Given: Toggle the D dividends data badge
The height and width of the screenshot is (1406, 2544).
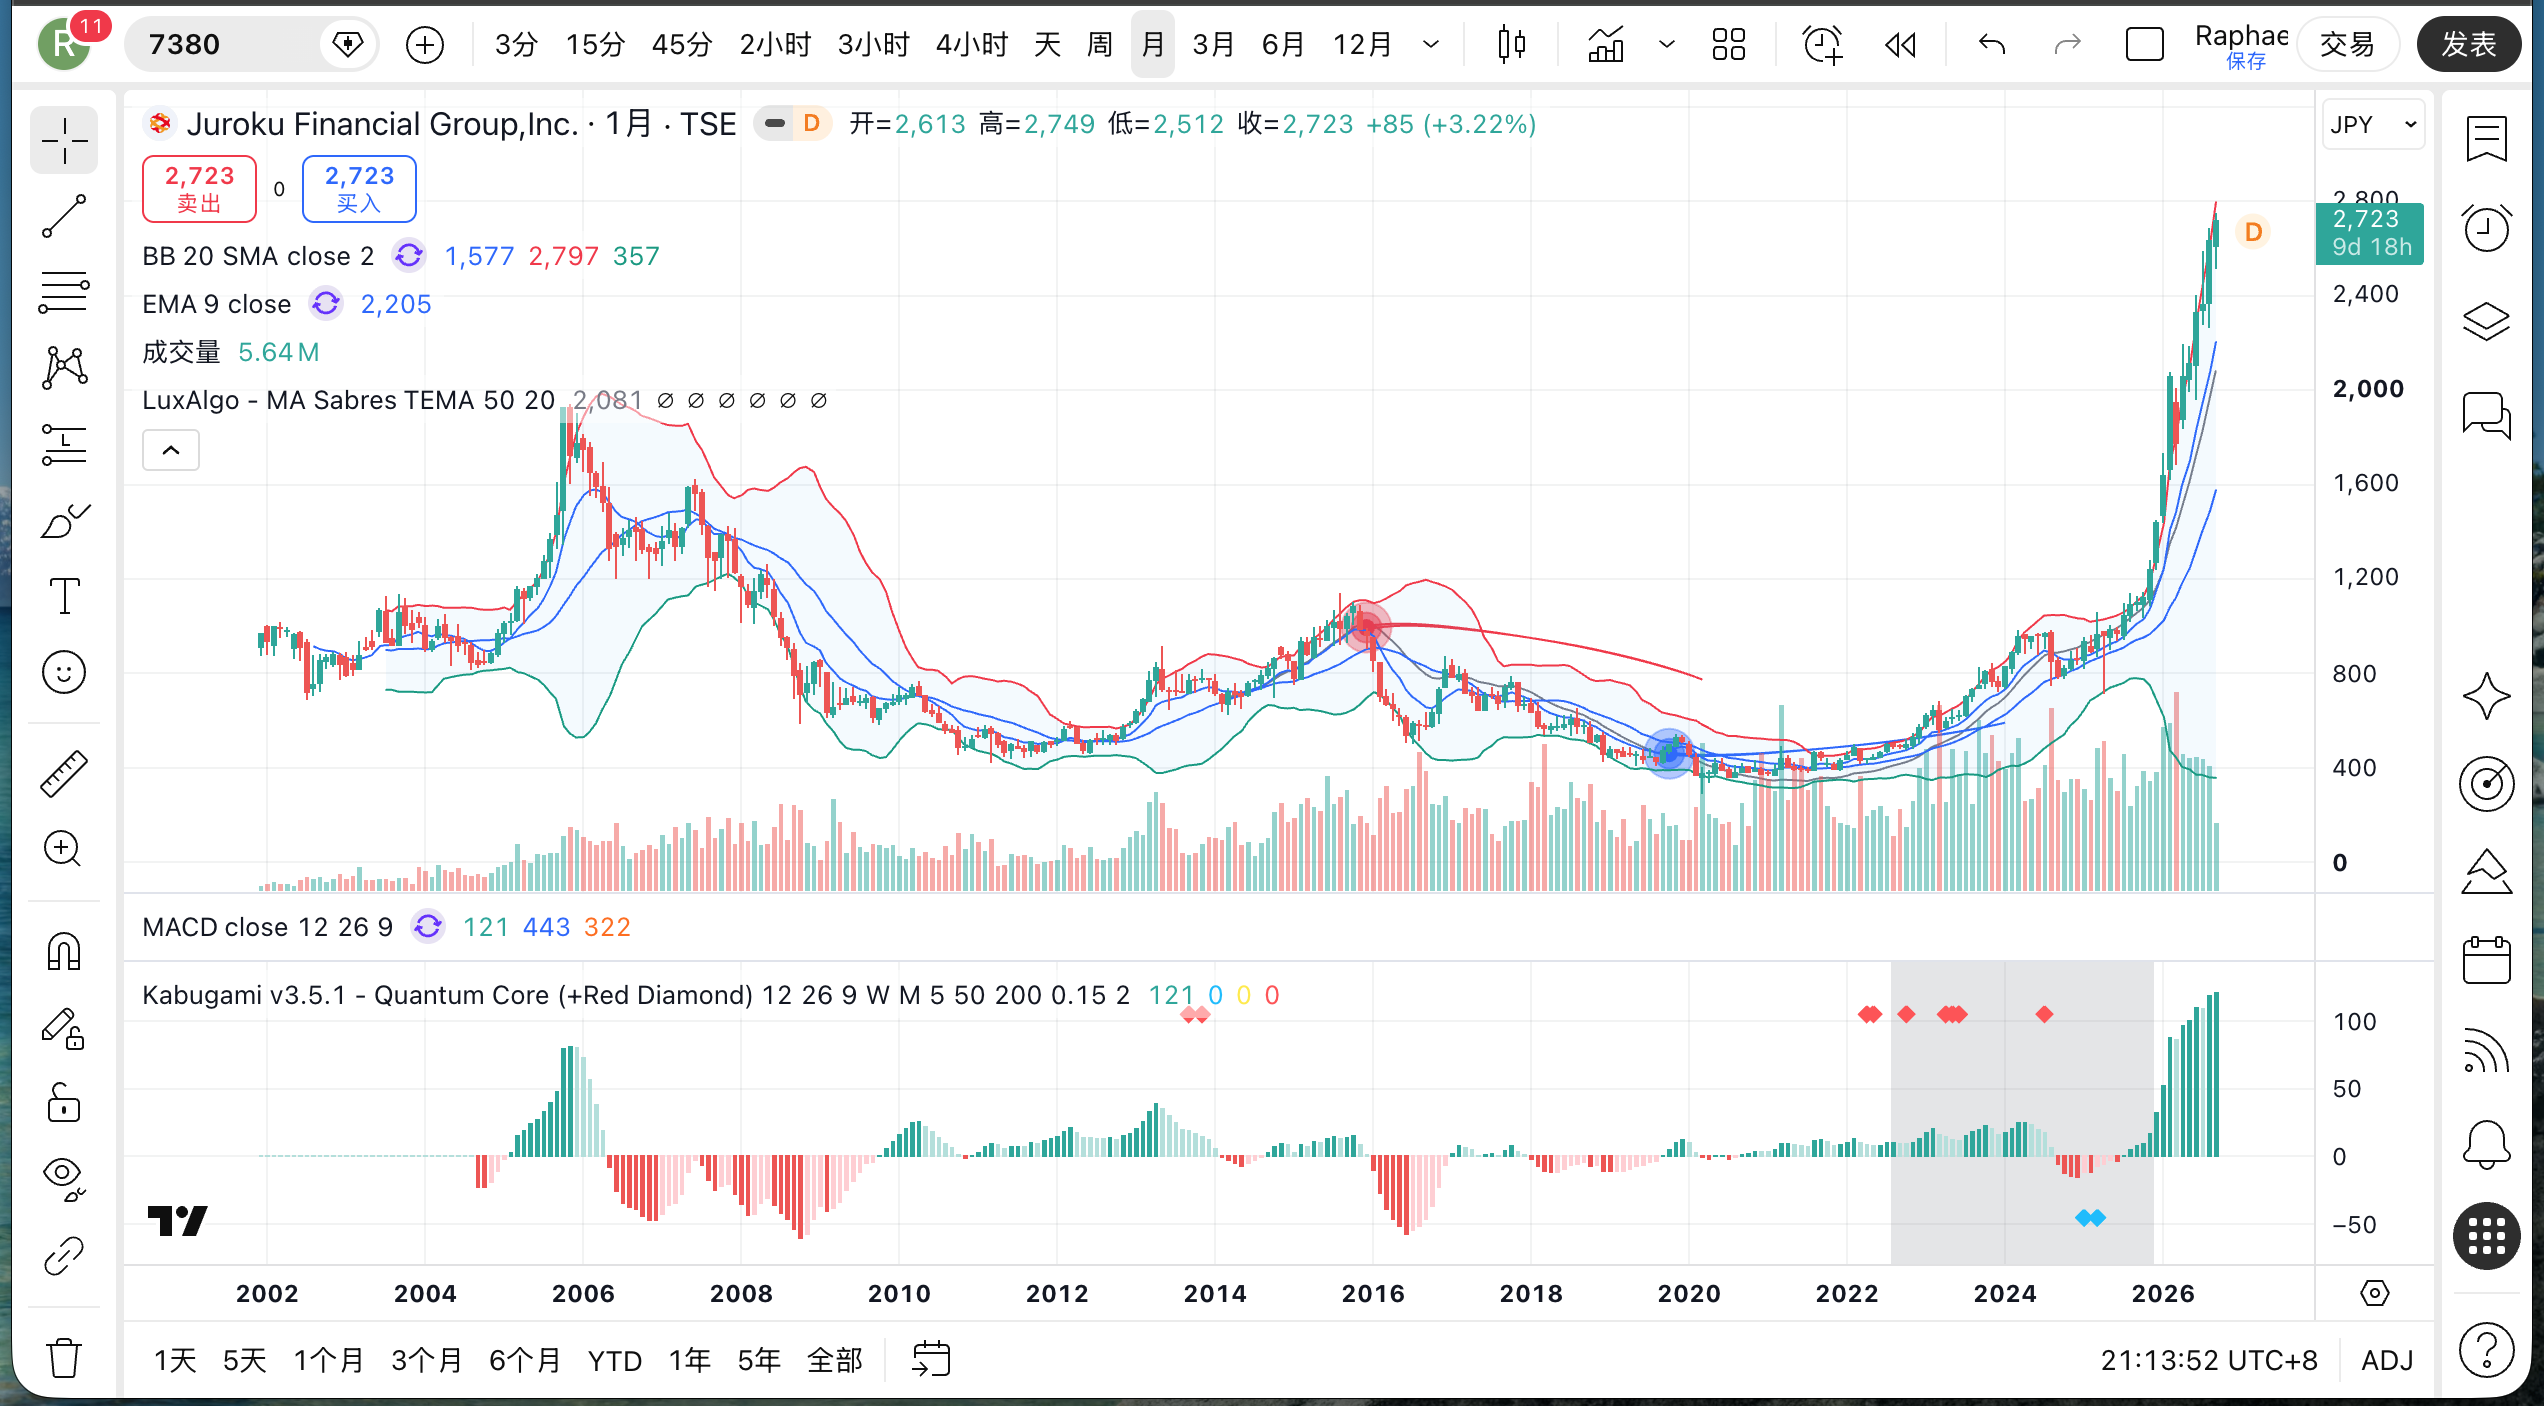Looking at the screenshot, I should tap(811, 123).
